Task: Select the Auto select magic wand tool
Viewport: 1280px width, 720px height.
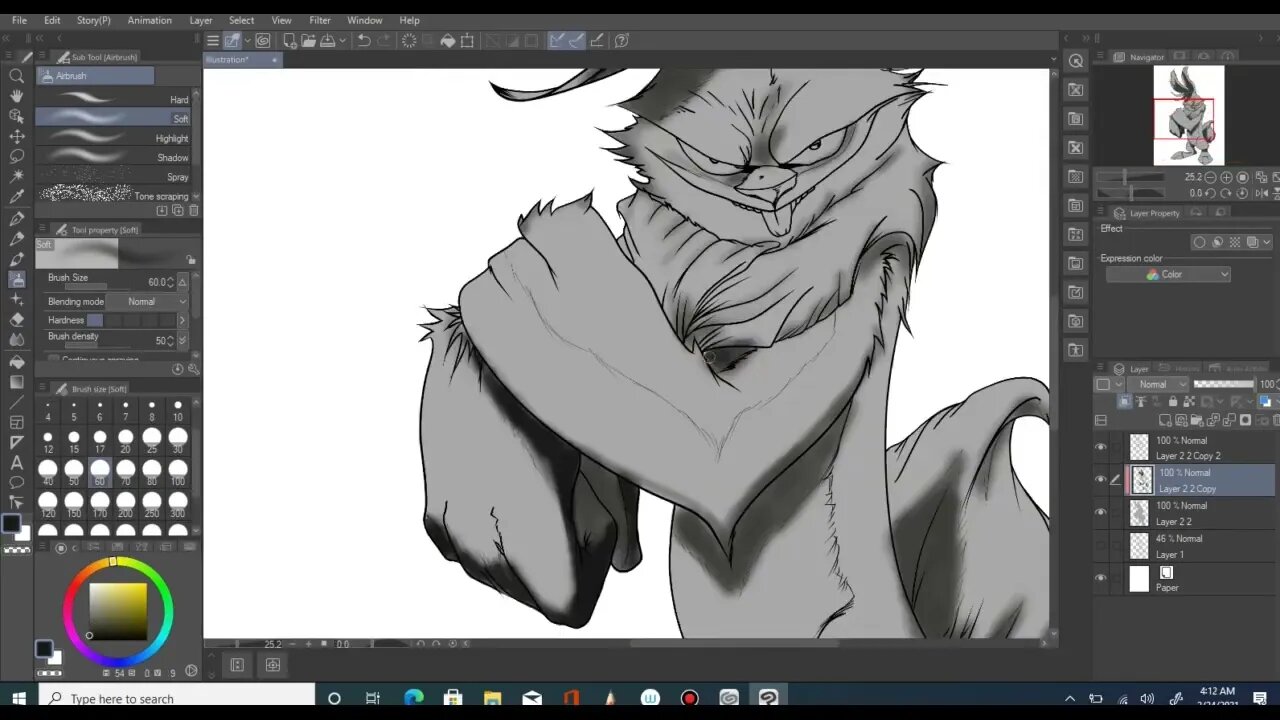Action: (17, 176)
